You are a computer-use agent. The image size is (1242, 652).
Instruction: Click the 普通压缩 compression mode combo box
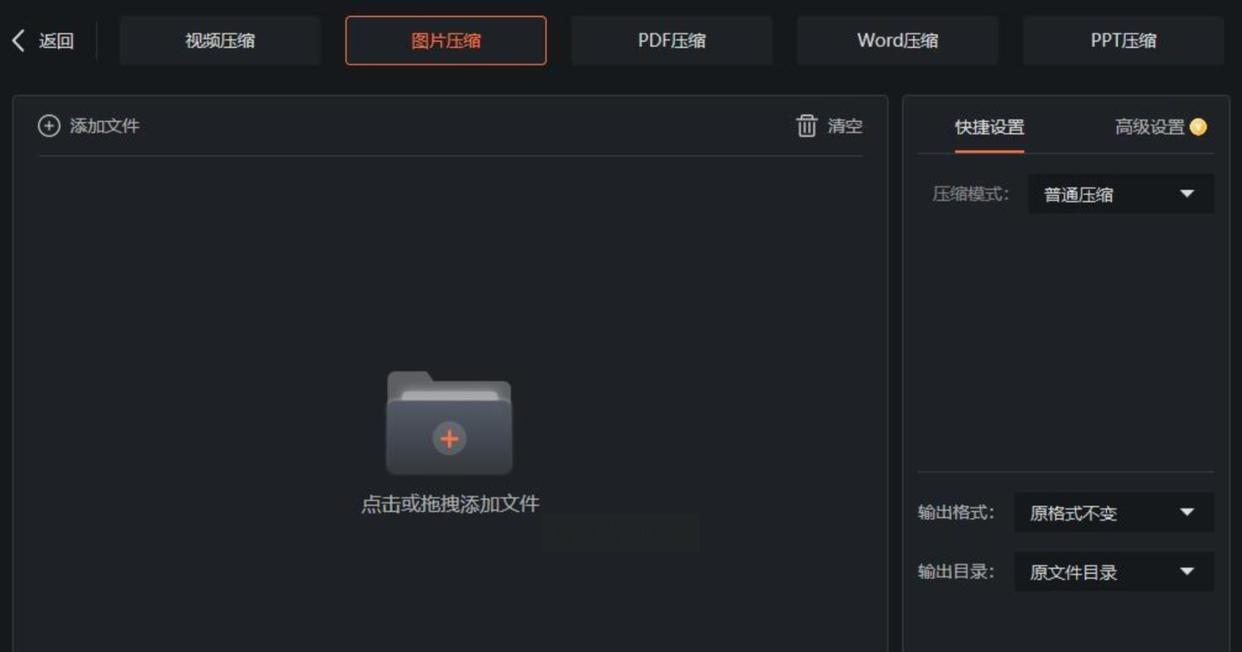[x=1121, y=194]
